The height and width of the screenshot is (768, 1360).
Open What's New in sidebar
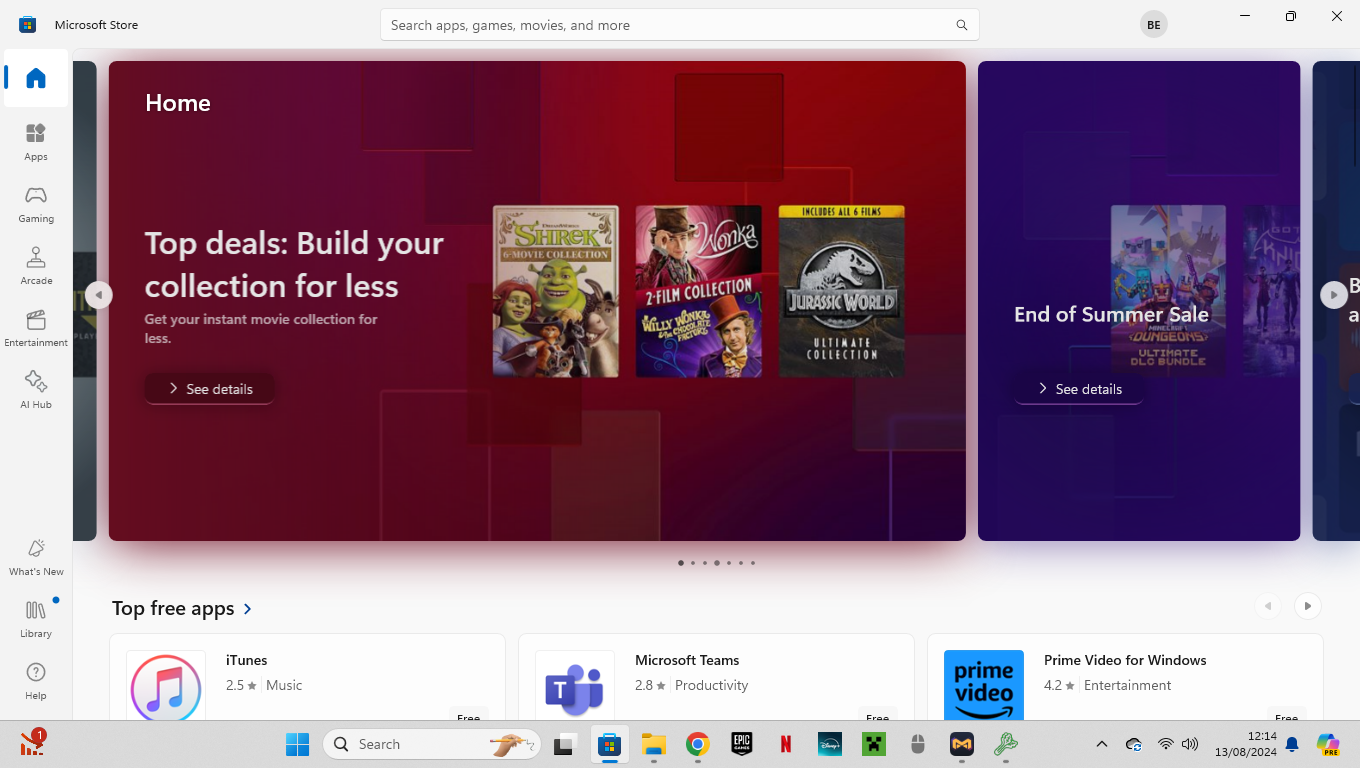pos(36,557)
